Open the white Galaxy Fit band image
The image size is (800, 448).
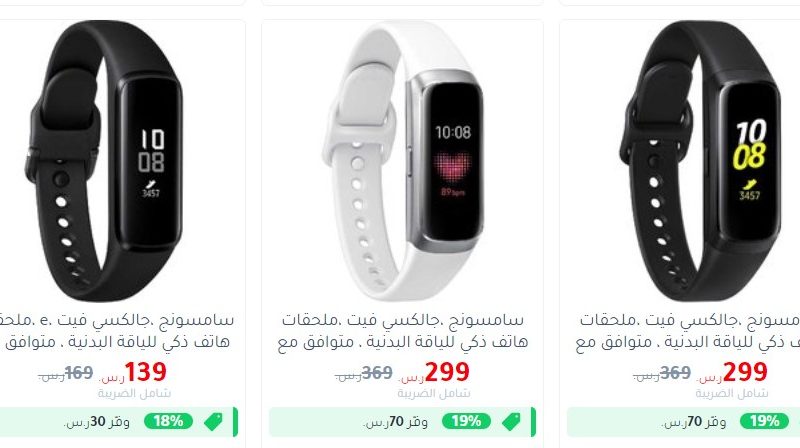(x=403, y=161)
